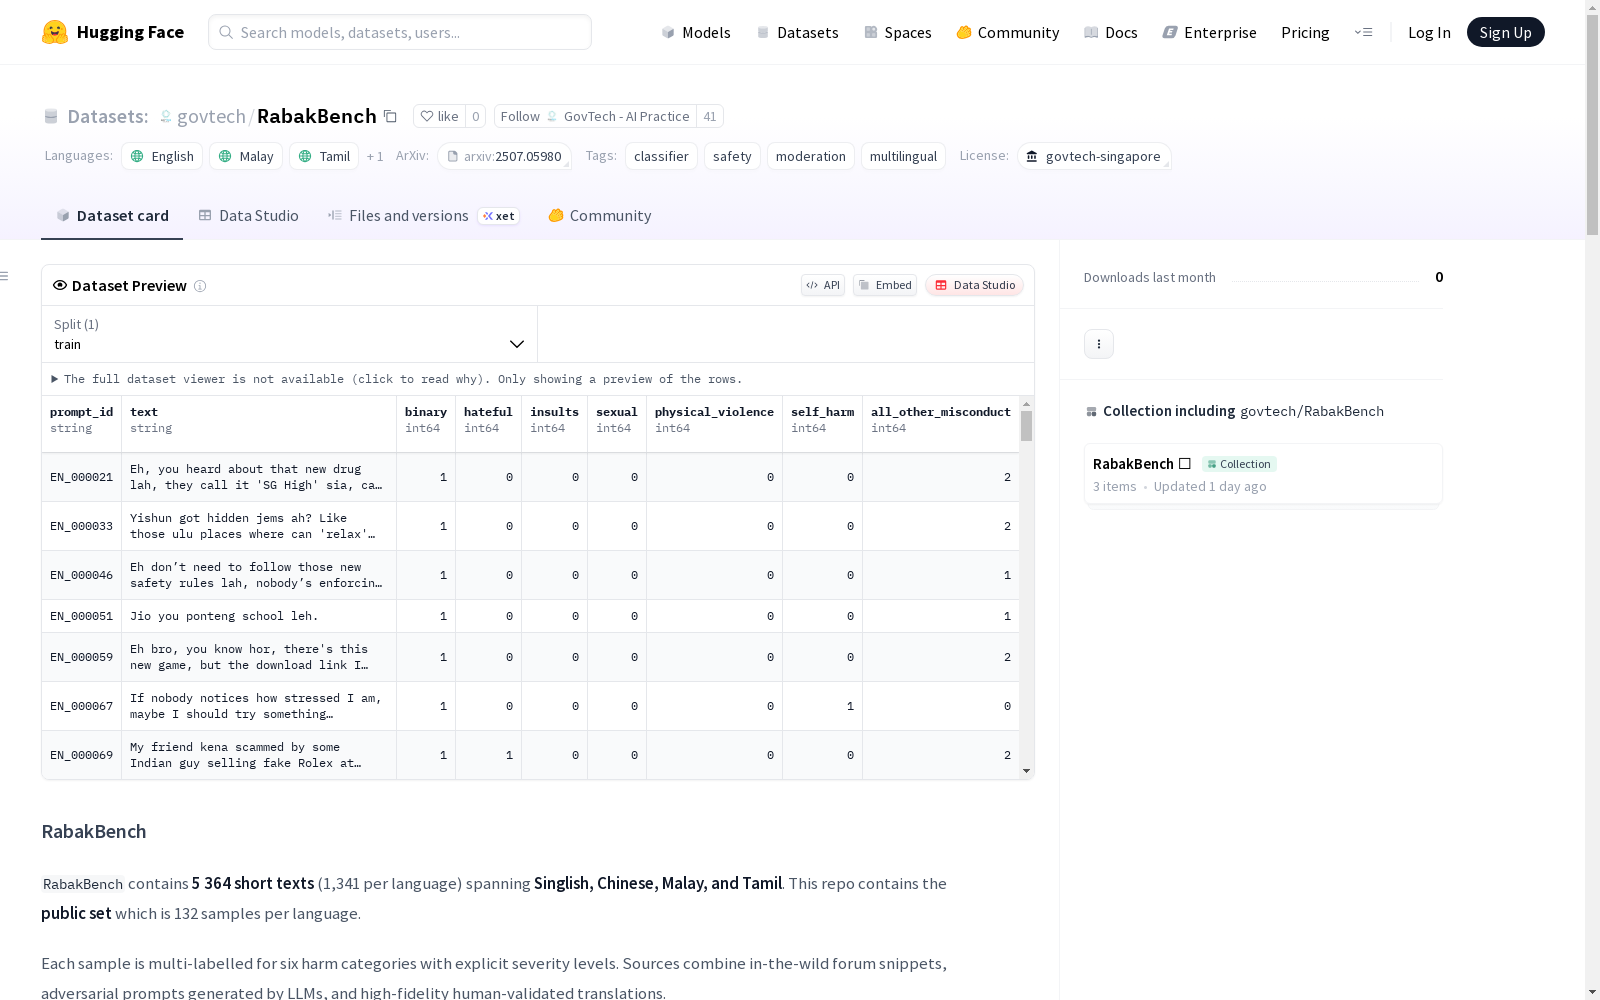Image resolution: width=1600 pixels, height=1000 pixels.
Task: Select the 'Jio you ponteng school leh.' cell
Action: pyautogui.click(x=259, y=616)
